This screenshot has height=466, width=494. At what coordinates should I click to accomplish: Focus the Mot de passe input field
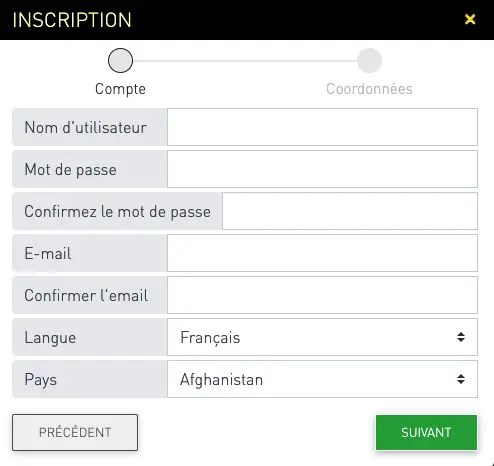322,169
